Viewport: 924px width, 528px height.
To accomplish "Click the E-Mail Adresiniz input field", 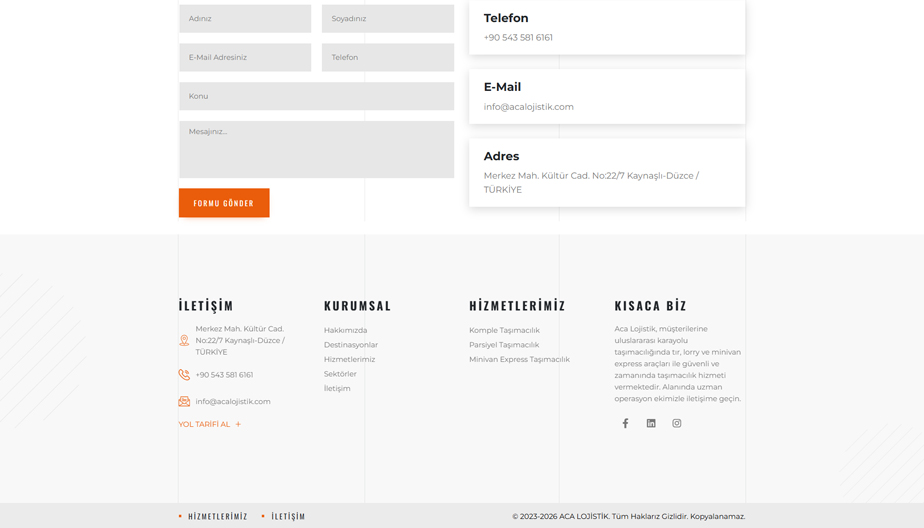I will (245, 57).
